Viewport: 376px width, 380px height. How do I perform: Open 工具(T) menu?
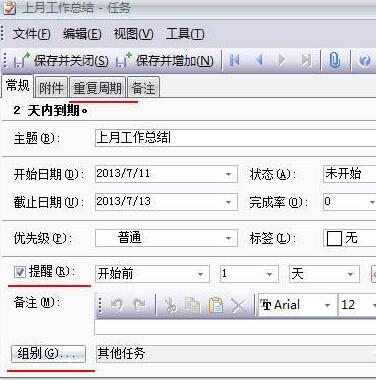pyautogui.click(x=185, y=34)
